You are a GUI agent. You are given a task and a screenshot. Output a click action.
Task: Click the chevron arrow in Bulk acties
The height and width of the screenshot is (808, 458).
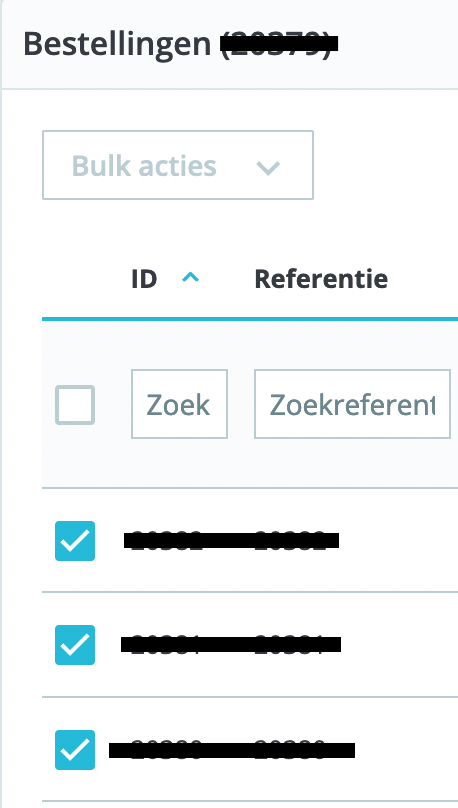pos(268,167)
